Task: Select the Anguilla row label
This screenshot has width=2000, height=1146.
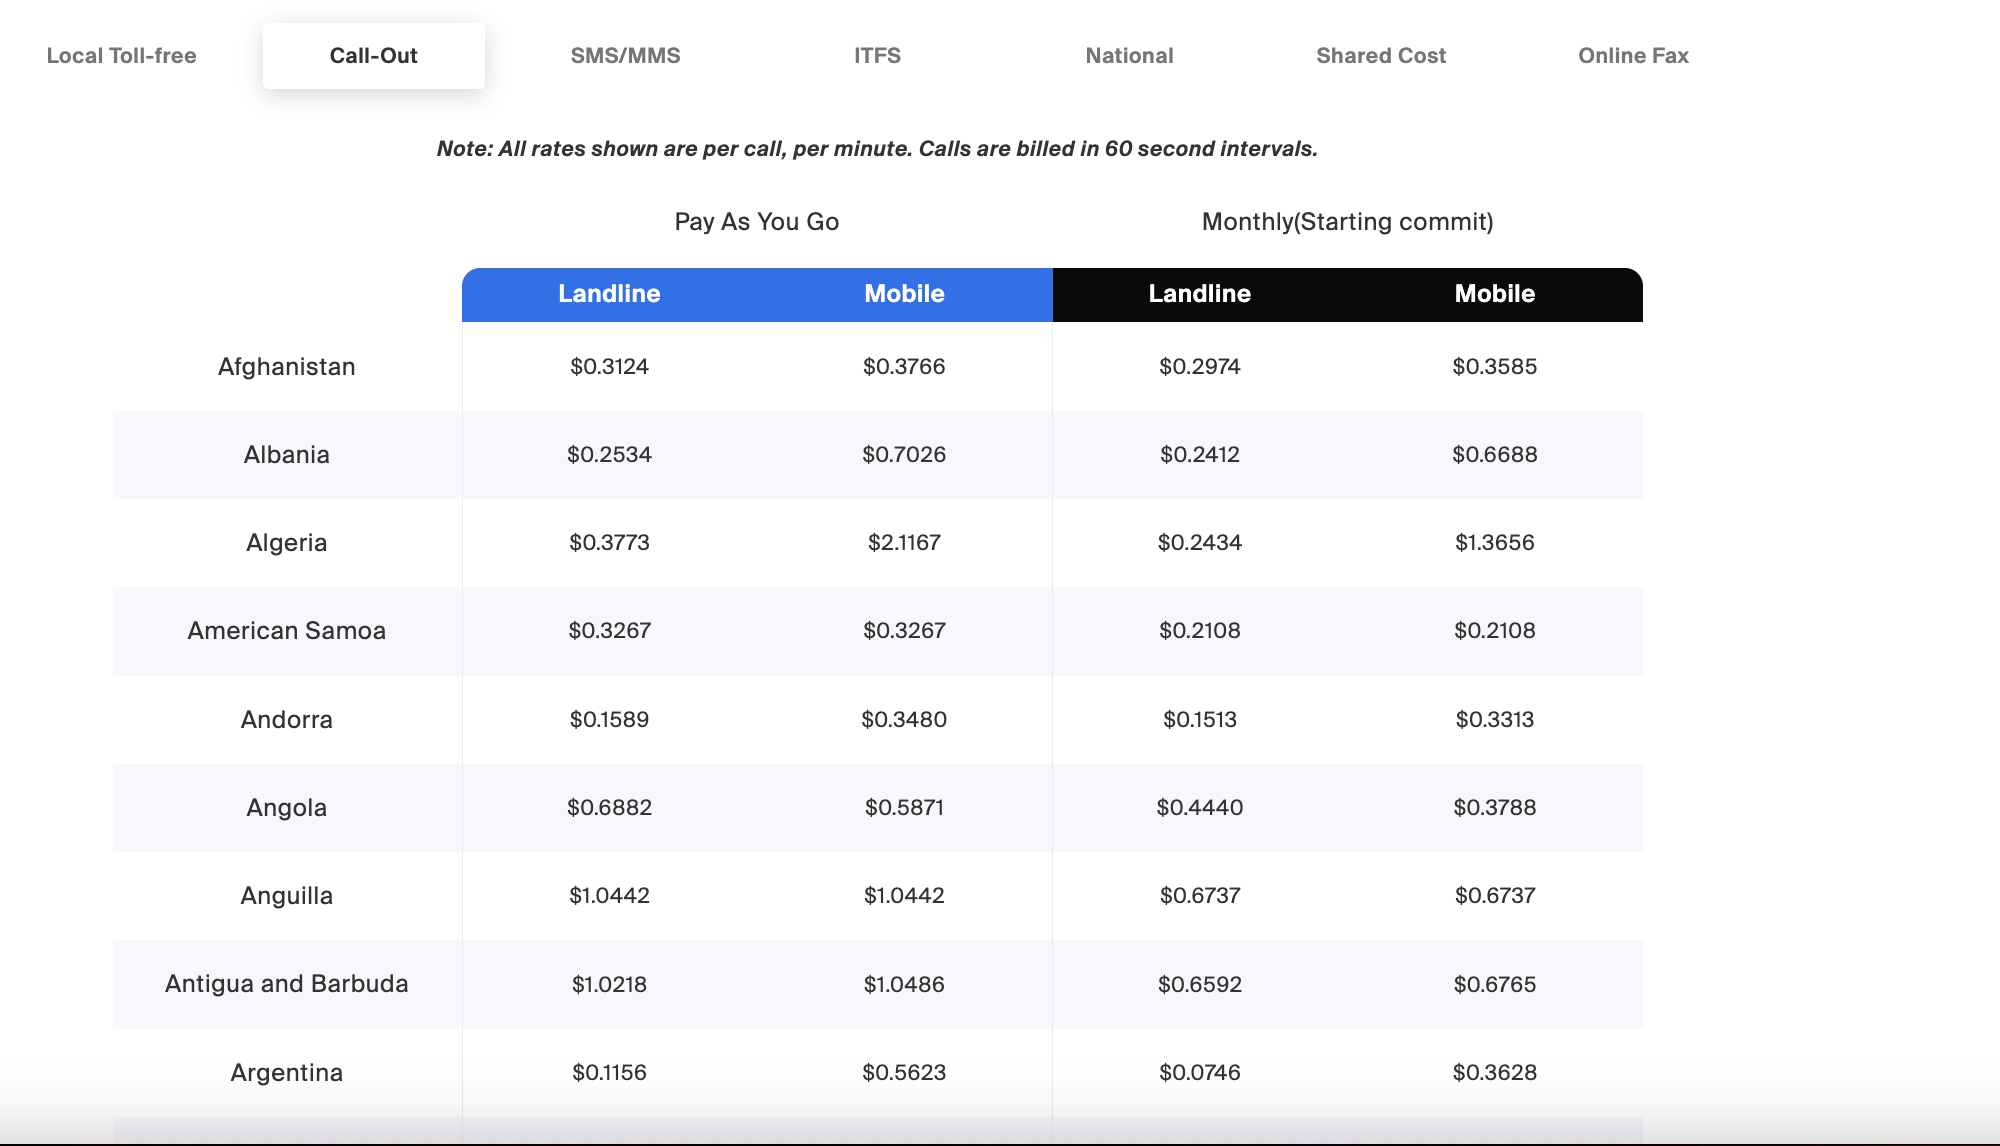Action: pyautogui.click(x=287, y=896)
